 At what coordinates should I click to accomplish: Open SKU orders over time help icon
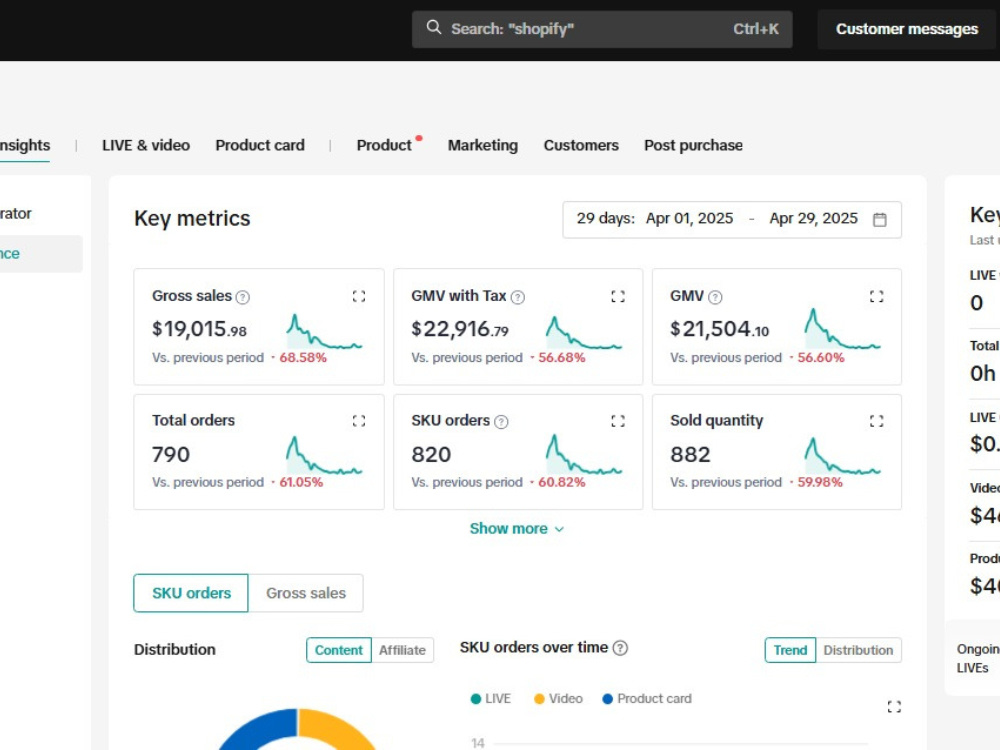[x=620, y=648]
